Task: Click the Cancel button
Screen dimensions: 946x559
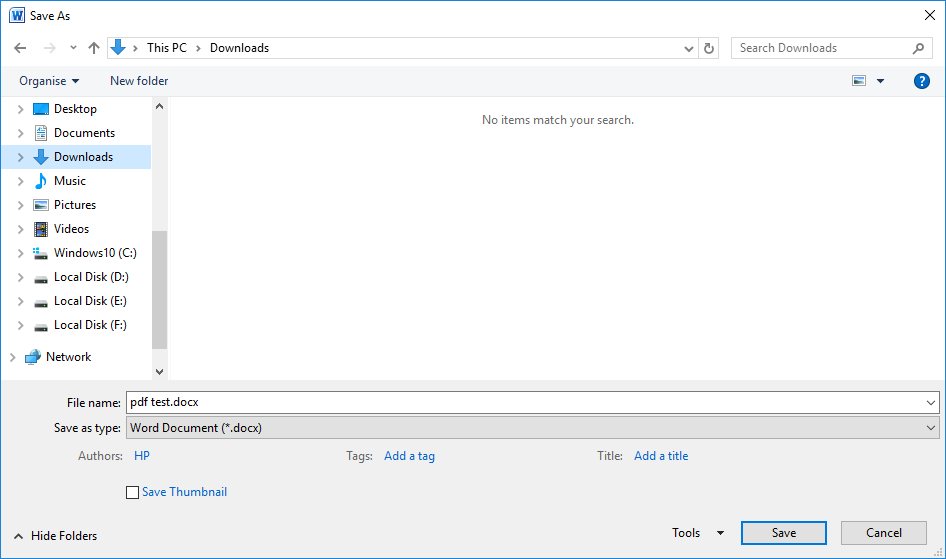Action: [884, 533]
